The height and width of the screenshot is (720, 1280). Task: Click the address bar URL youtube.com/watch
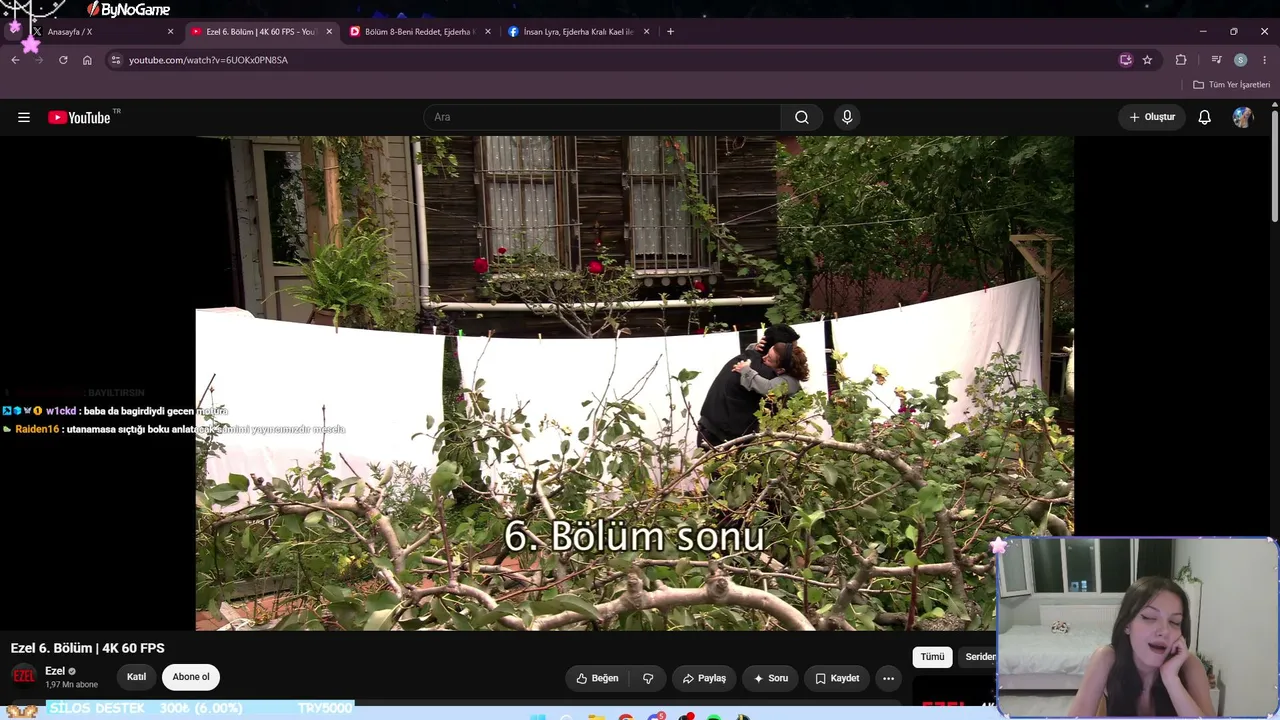tap(208, 60)
